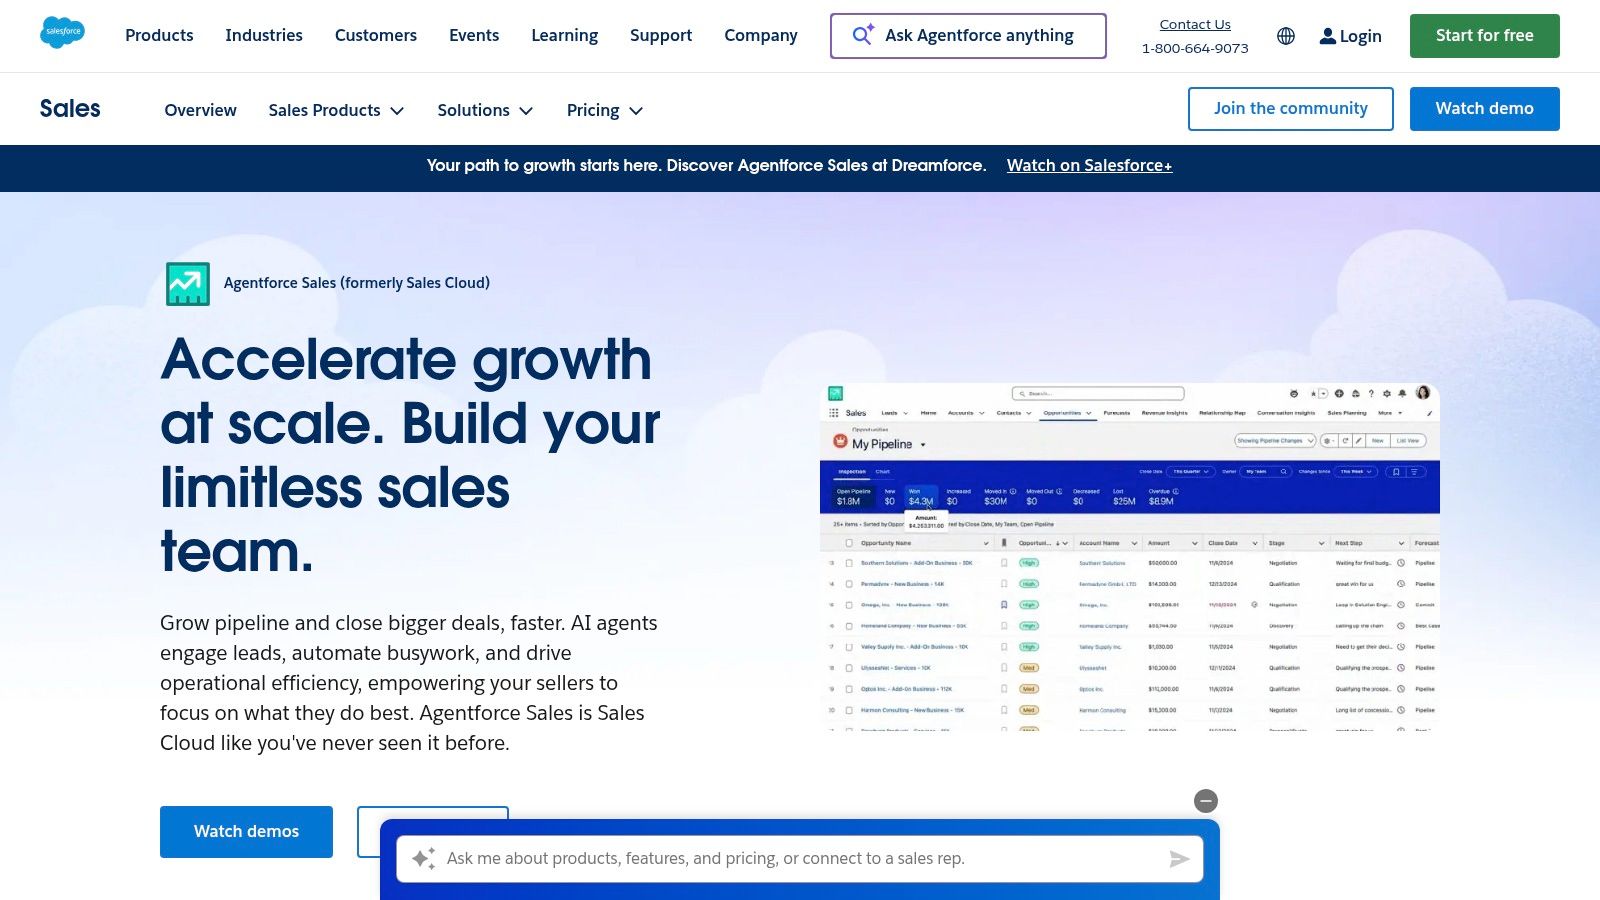Image resolution: width=1600 pixels, height=900 pixels.
Task: Click the Salesforce cloud logo
Action: (62, 31)
